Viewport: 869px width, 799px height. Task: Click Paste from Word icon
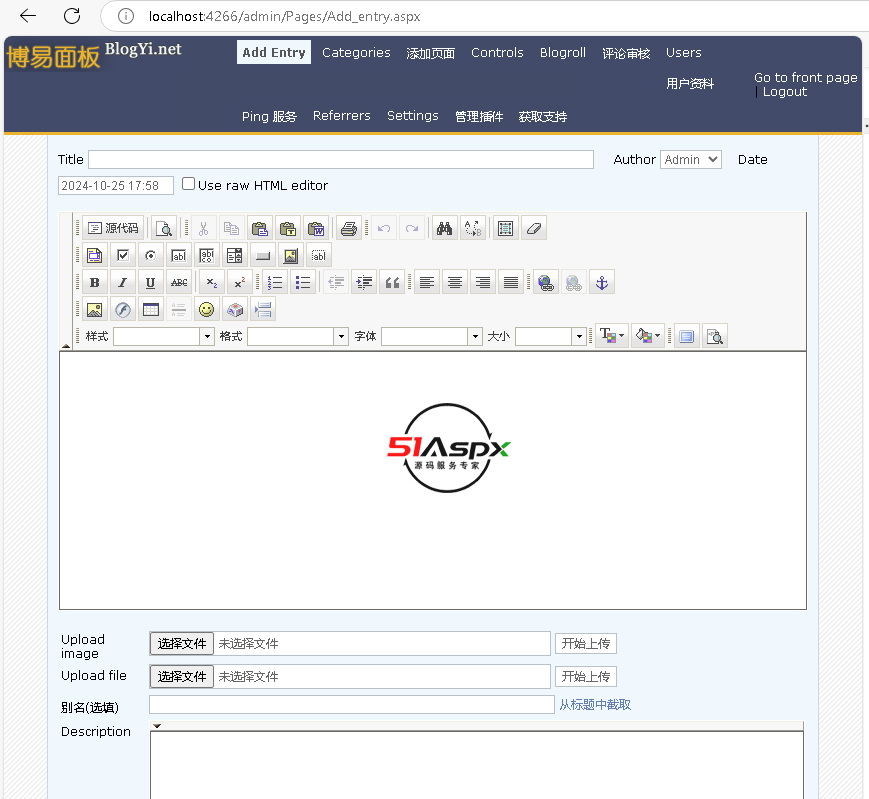pos(316,228)
